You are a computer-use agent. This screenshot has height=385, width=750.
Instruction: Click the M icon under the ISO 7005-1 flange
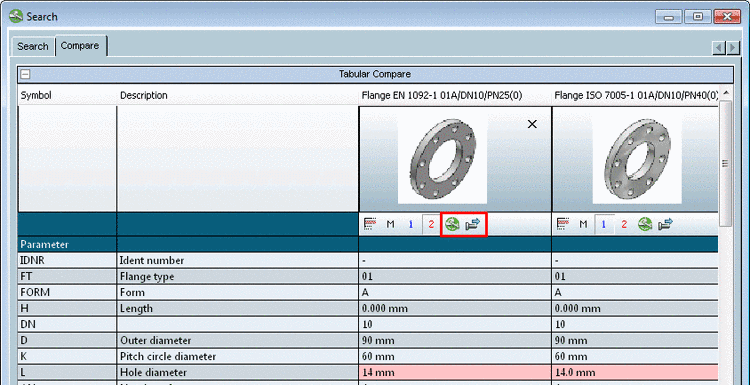click(583, 224)
